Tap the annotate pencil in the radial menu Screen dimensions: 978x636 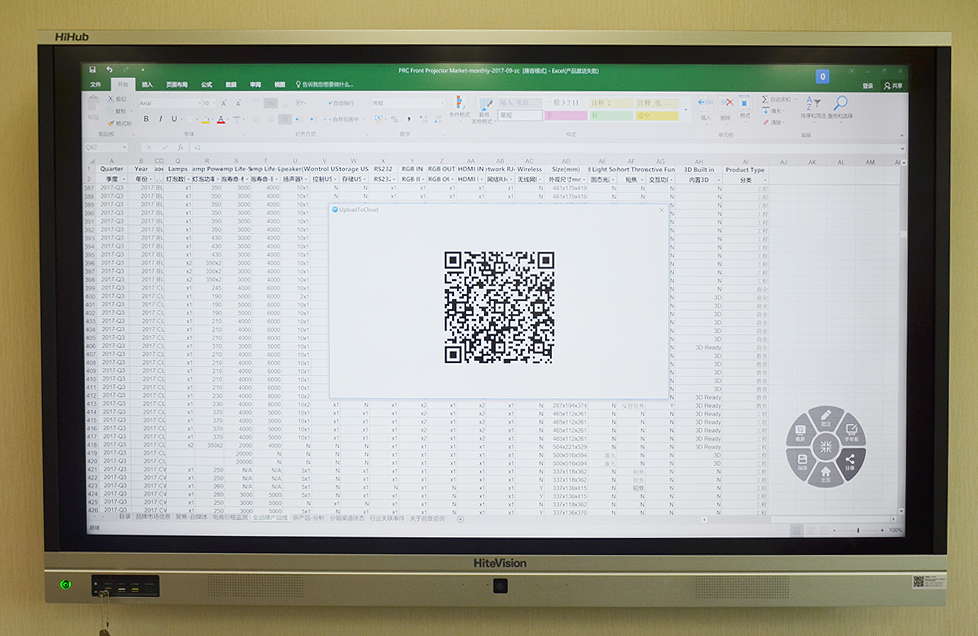[x=826, y=417]
